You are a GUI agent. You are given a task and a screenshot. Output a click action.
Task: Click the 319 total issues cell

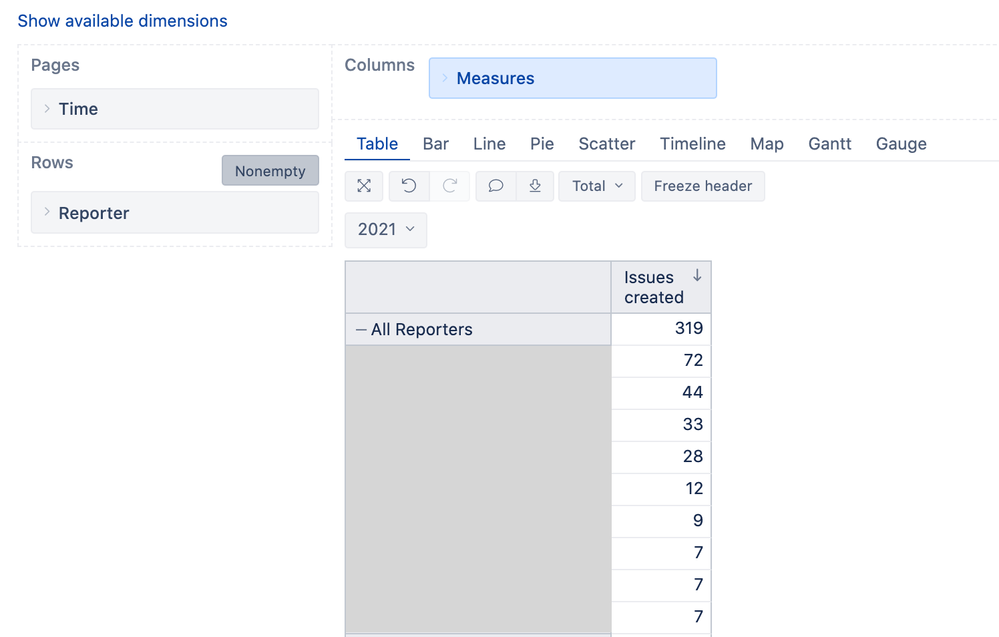click(x=661, y=329)
